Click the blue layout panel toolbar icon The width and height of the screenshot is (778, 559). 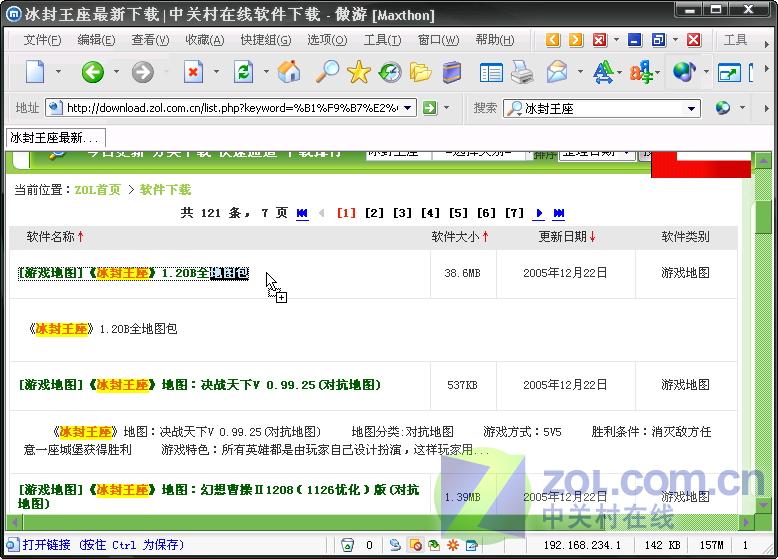[x=491, y=73]
